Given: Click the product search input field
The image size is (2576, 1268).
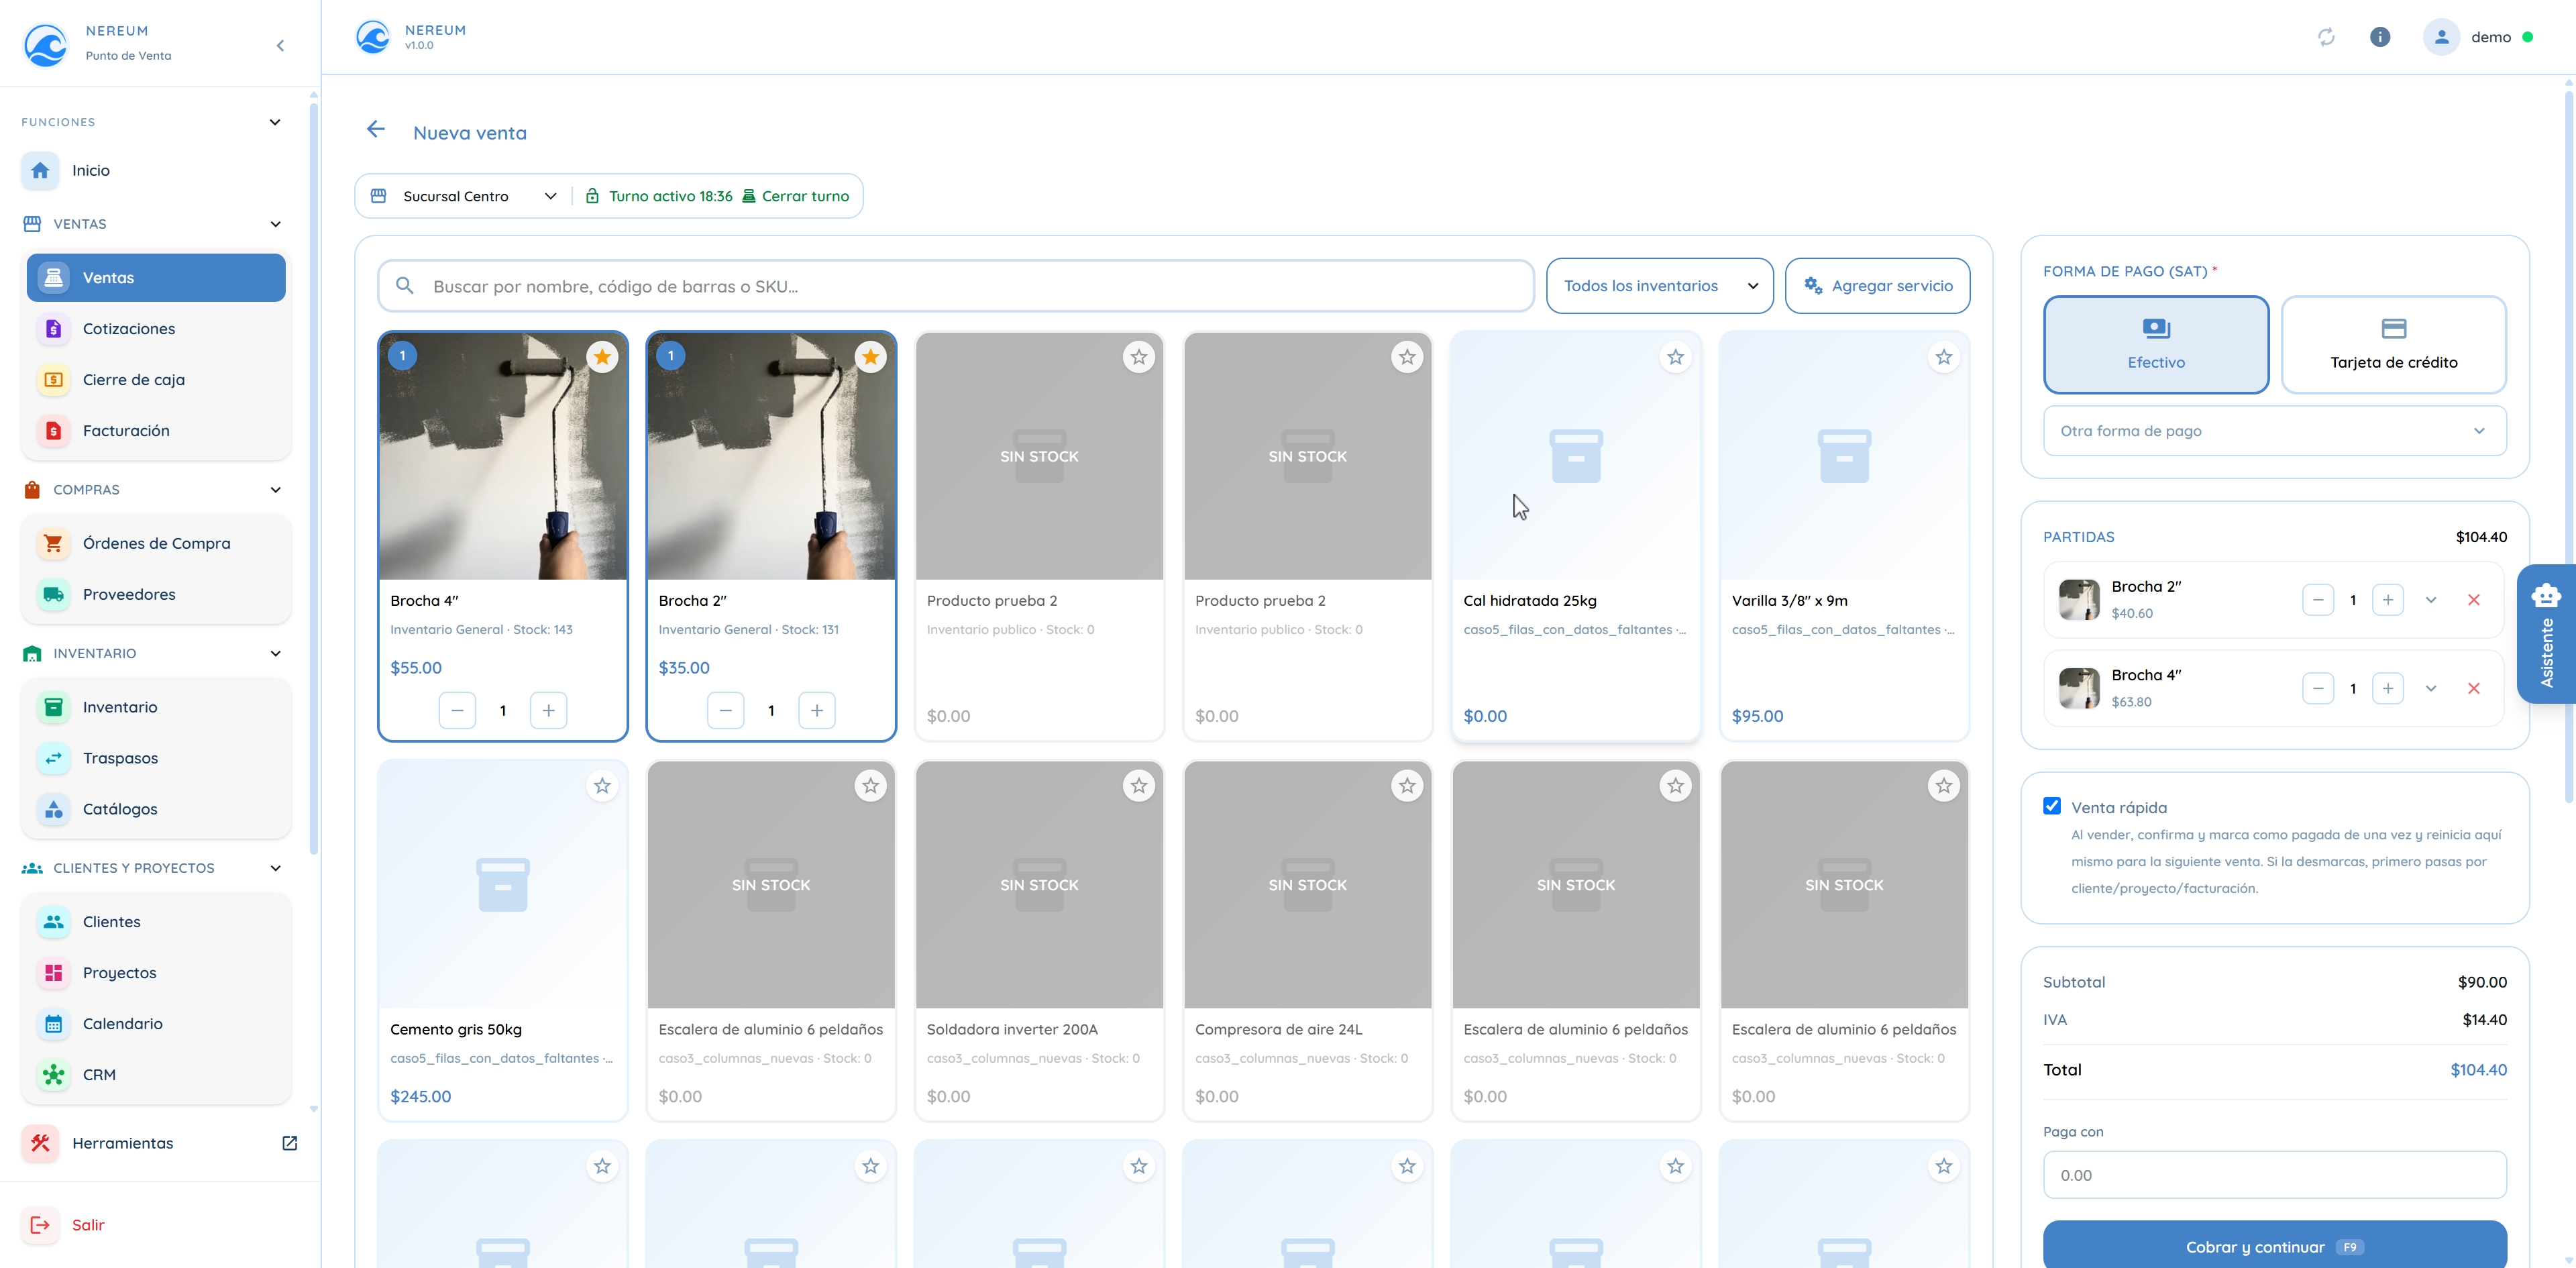Looking at the screenshot, I should pos(956,286).
